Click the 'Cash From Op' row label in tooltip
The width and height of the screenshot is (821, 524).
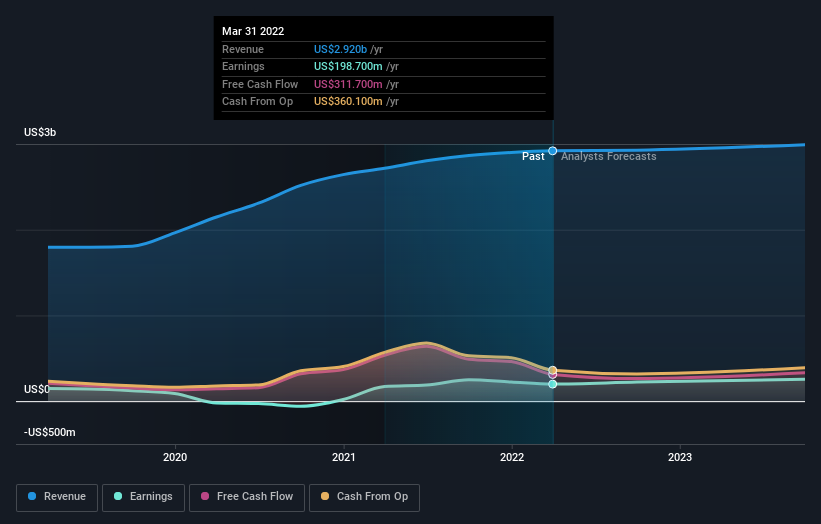click(257, 102)
